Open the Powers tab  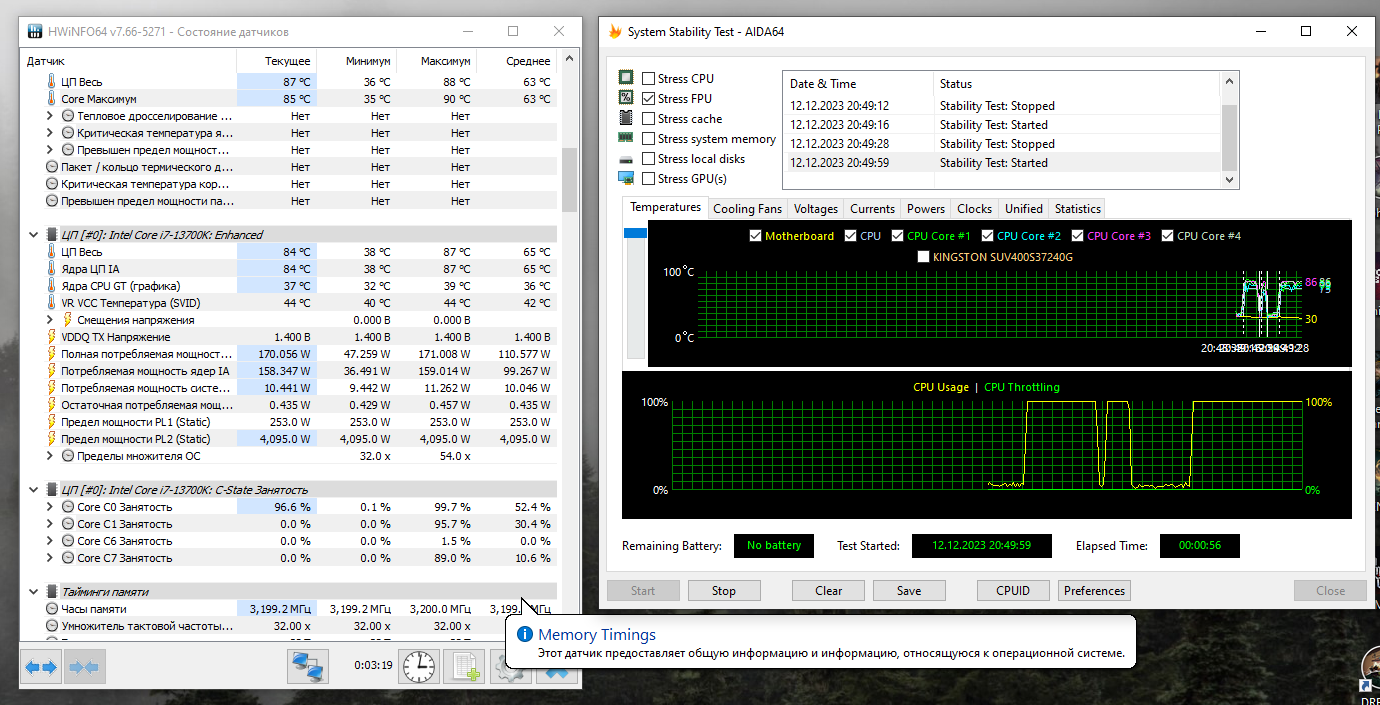point(925,209)
